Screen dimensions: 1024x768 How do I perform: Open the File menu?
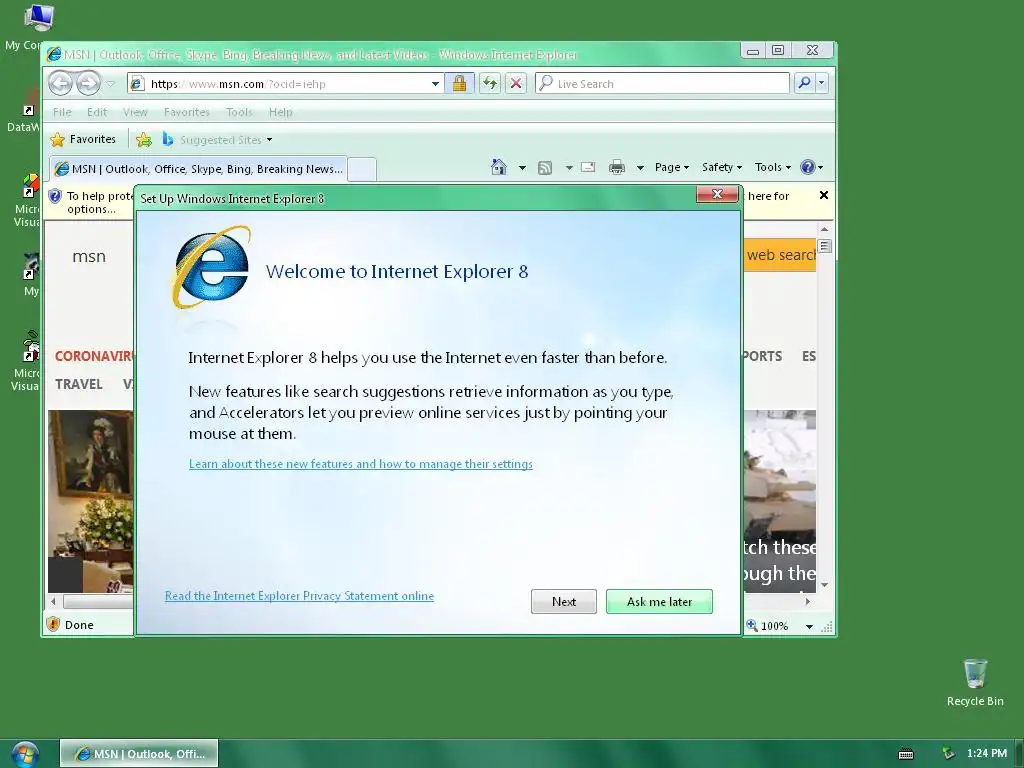coord(62,112)
